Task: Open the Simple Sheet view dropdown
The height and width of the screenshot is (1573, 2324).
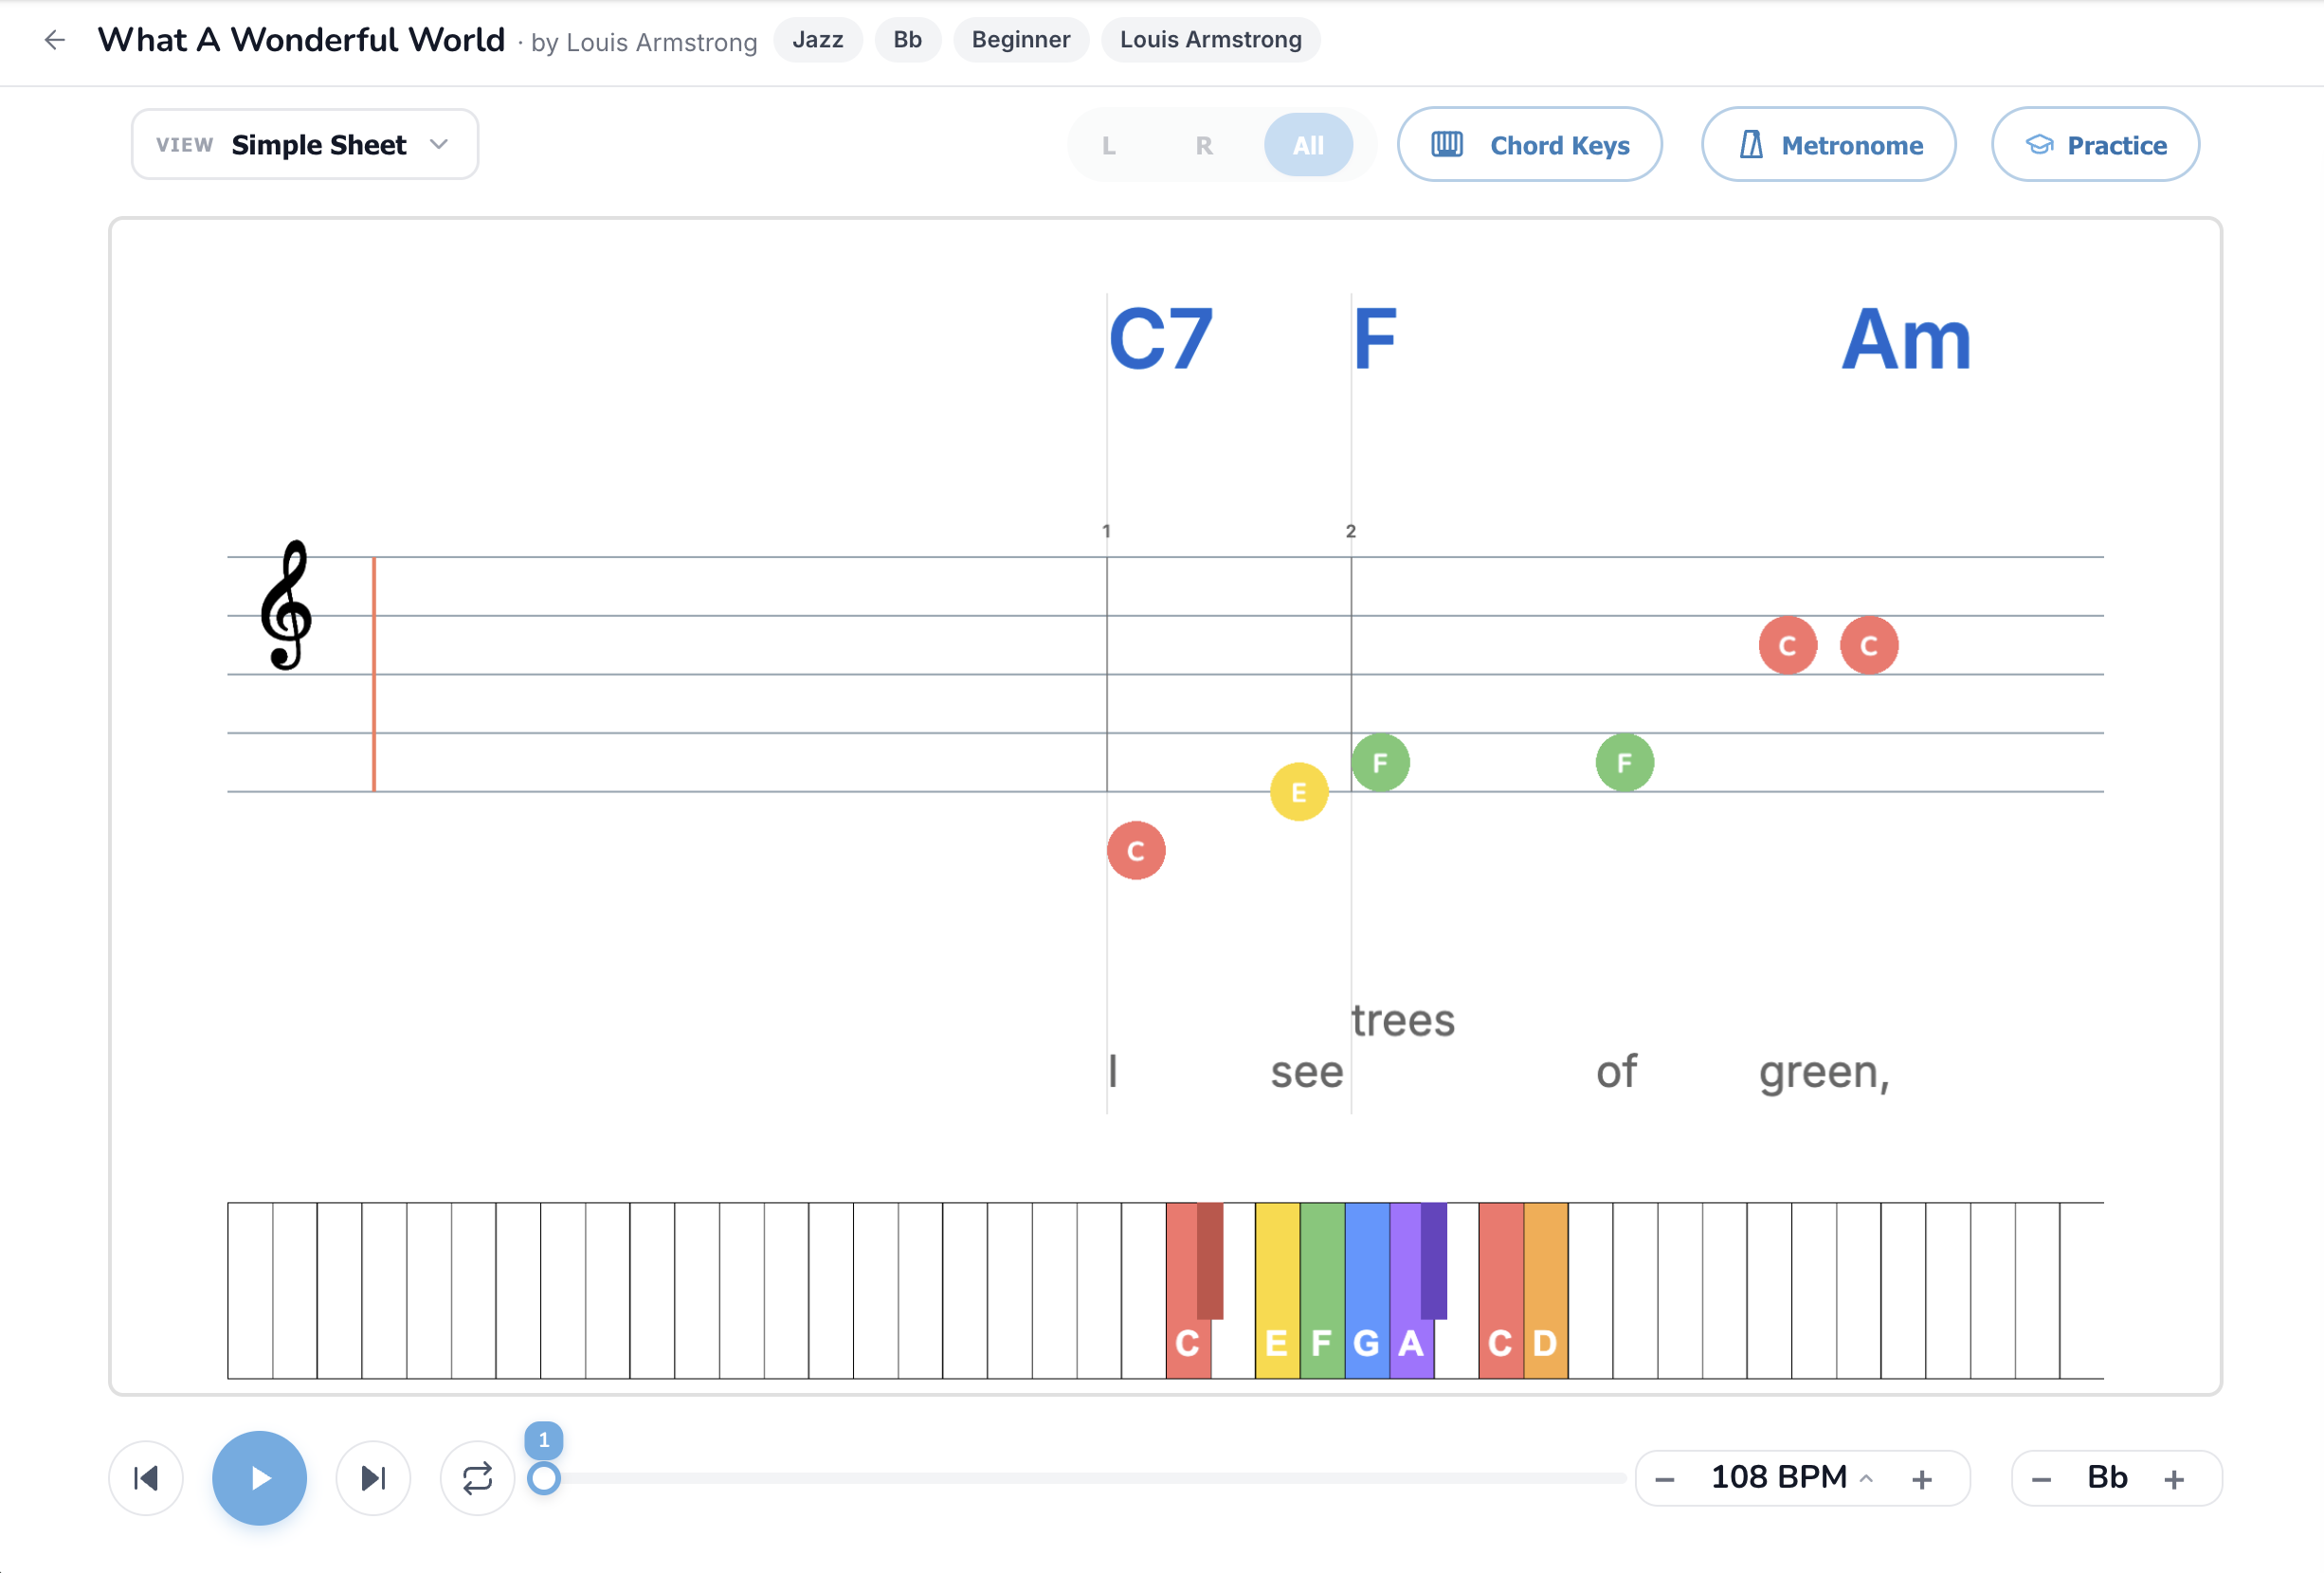Action: point(305,145)
